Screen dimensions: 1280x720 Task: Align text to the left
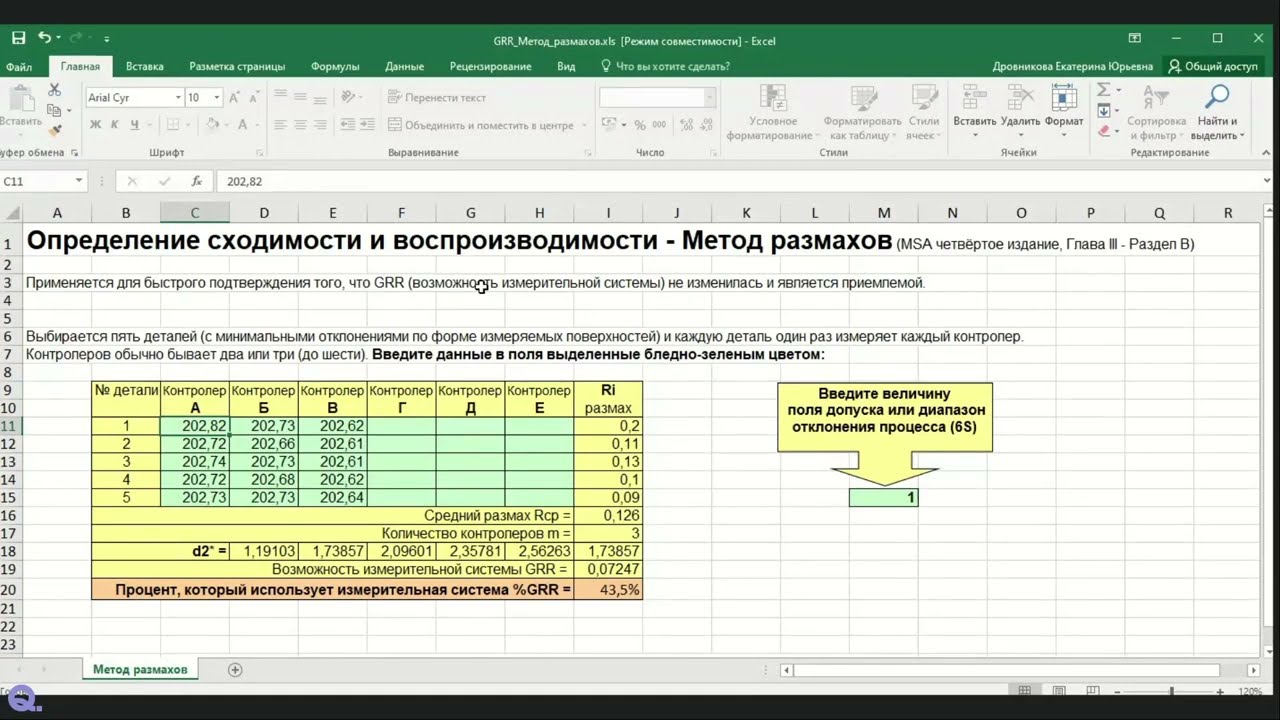281,125
